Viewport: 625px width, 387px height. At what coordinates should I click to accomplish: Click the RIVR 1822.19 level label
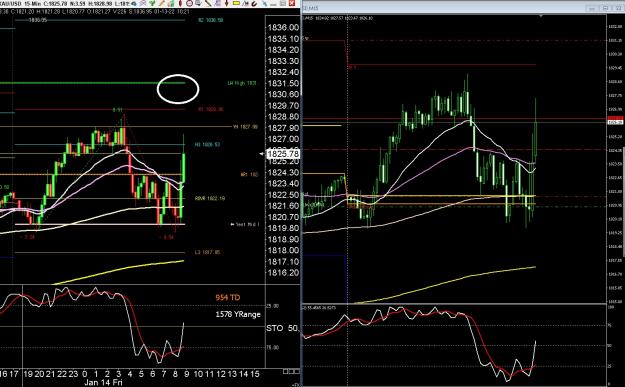210,198
